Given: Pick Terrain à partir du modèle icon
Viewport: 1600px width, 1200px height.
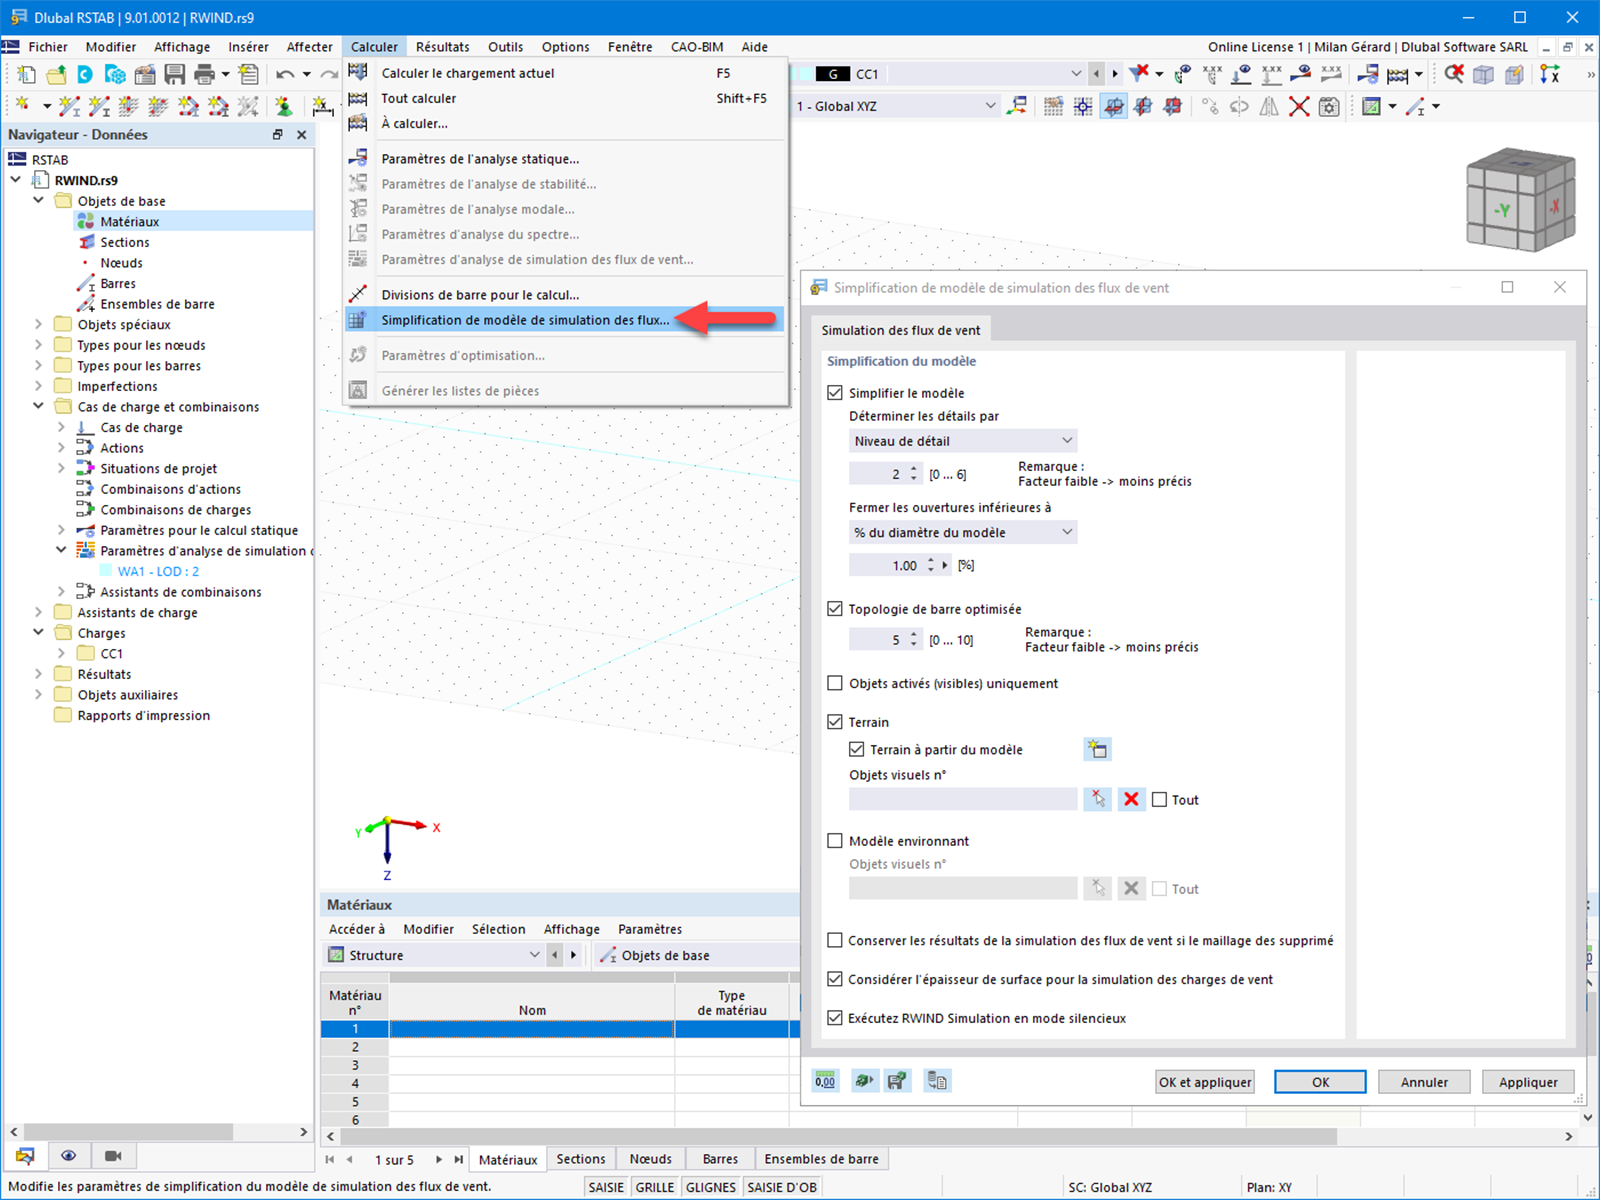Looking at the screenshot, I should (1097, 749).
